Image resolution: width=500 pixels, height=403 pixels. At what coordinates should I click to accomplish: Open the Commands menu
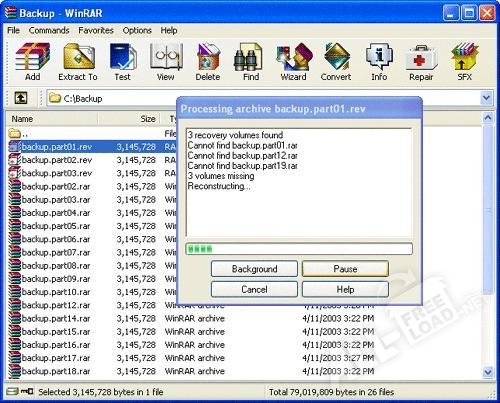(x=49, y=30)
